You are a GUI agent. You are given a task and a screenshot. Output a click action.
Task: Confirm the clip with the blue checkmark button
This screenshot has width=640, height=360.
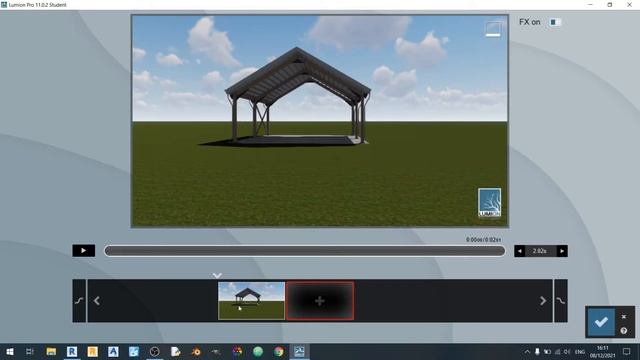click(x=601, y=322)
